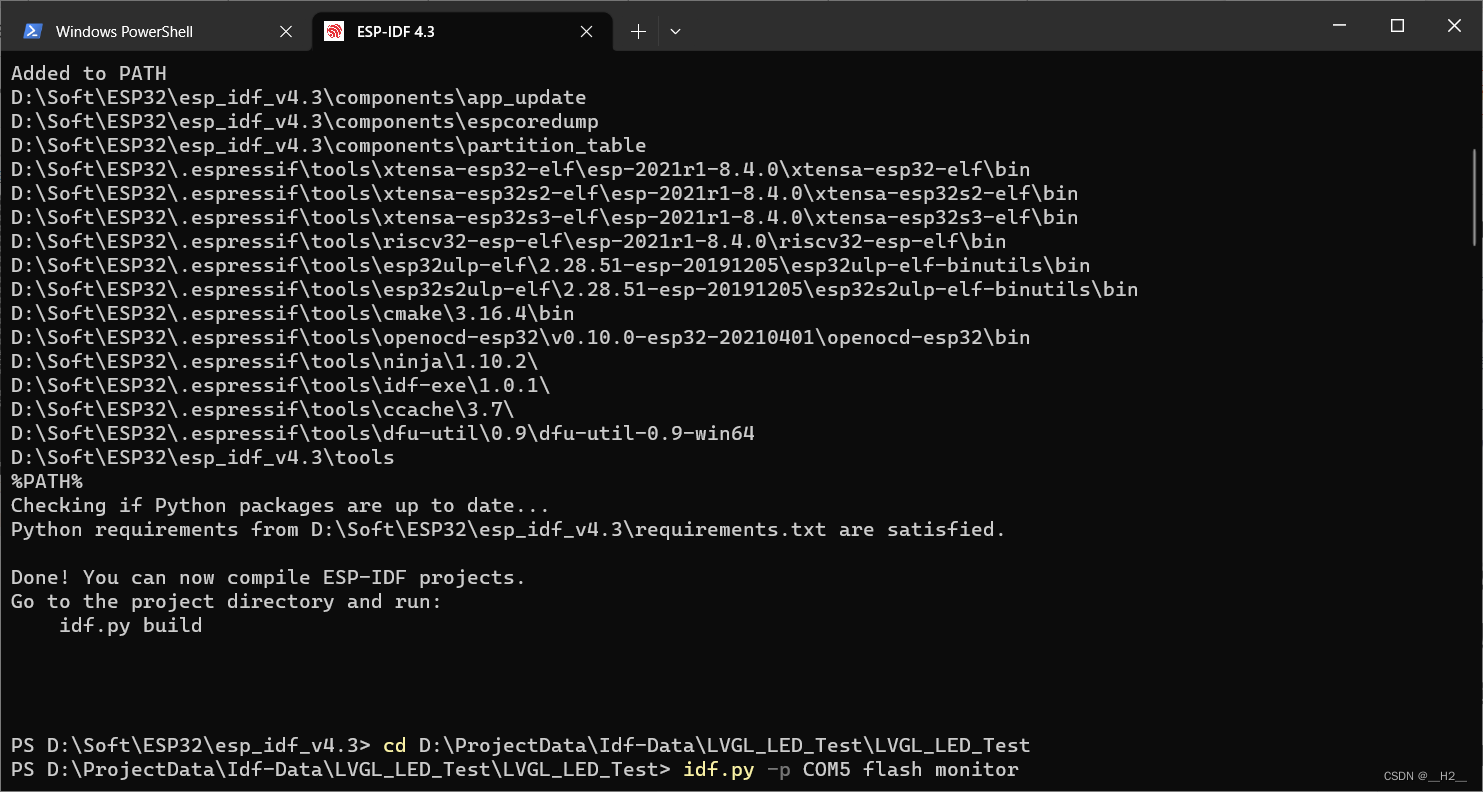Click the dfu-util-0.9-win64 path line
This screenshot has width=1483, height=792.
pos(383,433)
